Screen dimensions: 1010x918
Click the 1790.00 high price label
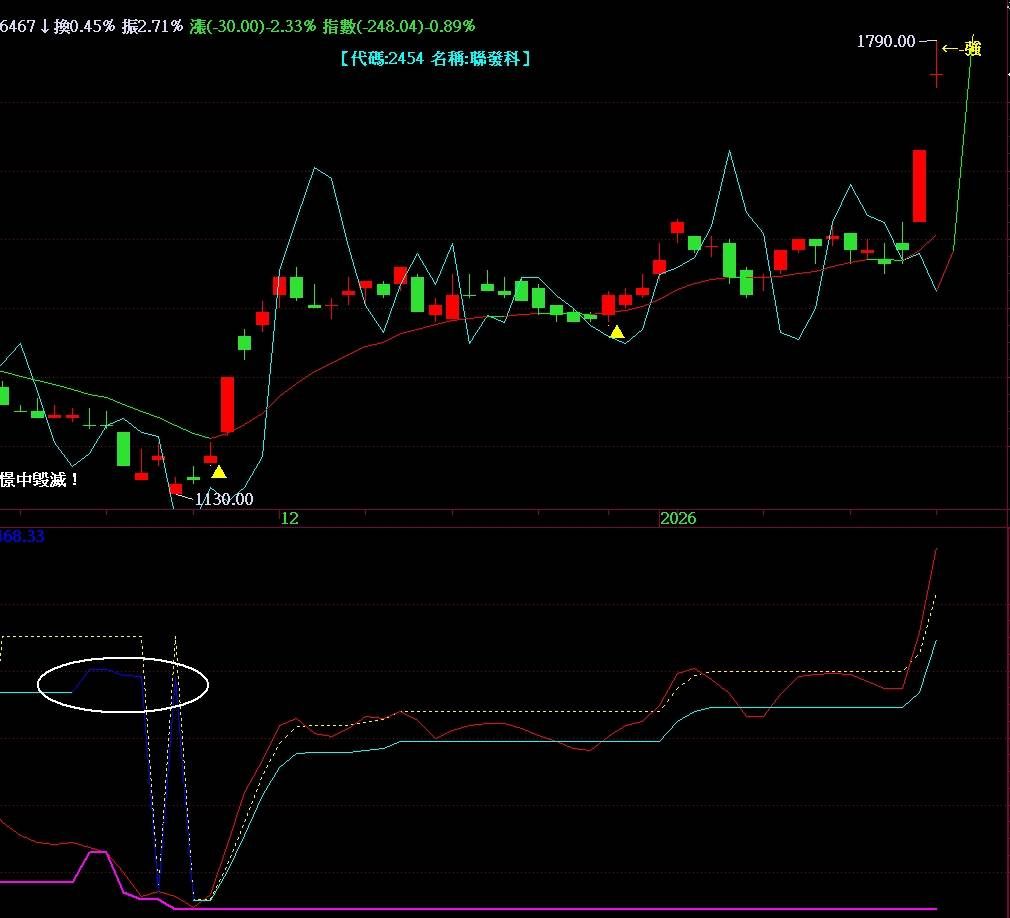[886, 41]
